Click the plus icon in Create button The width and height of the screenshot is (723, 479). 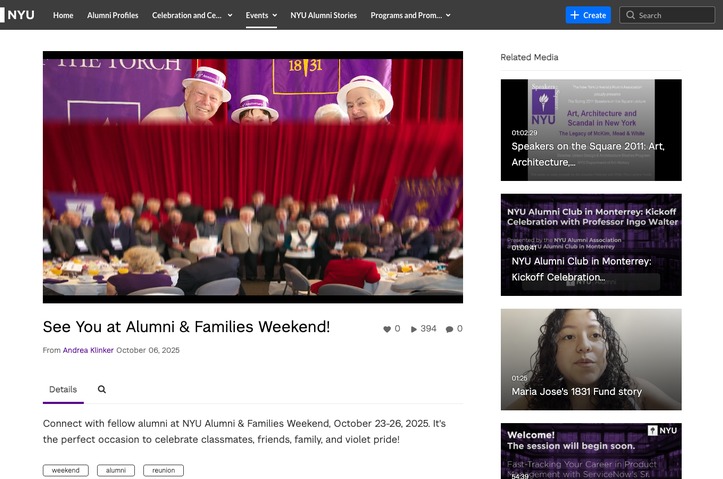[x=575, y=15]
